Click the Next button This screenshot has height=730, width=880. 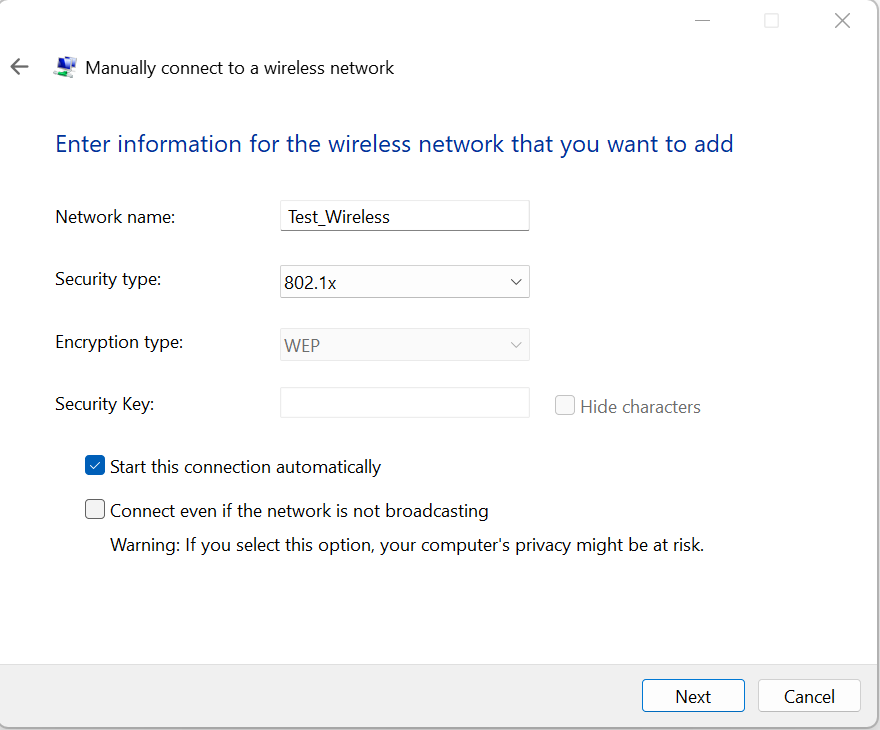point(693,696)
